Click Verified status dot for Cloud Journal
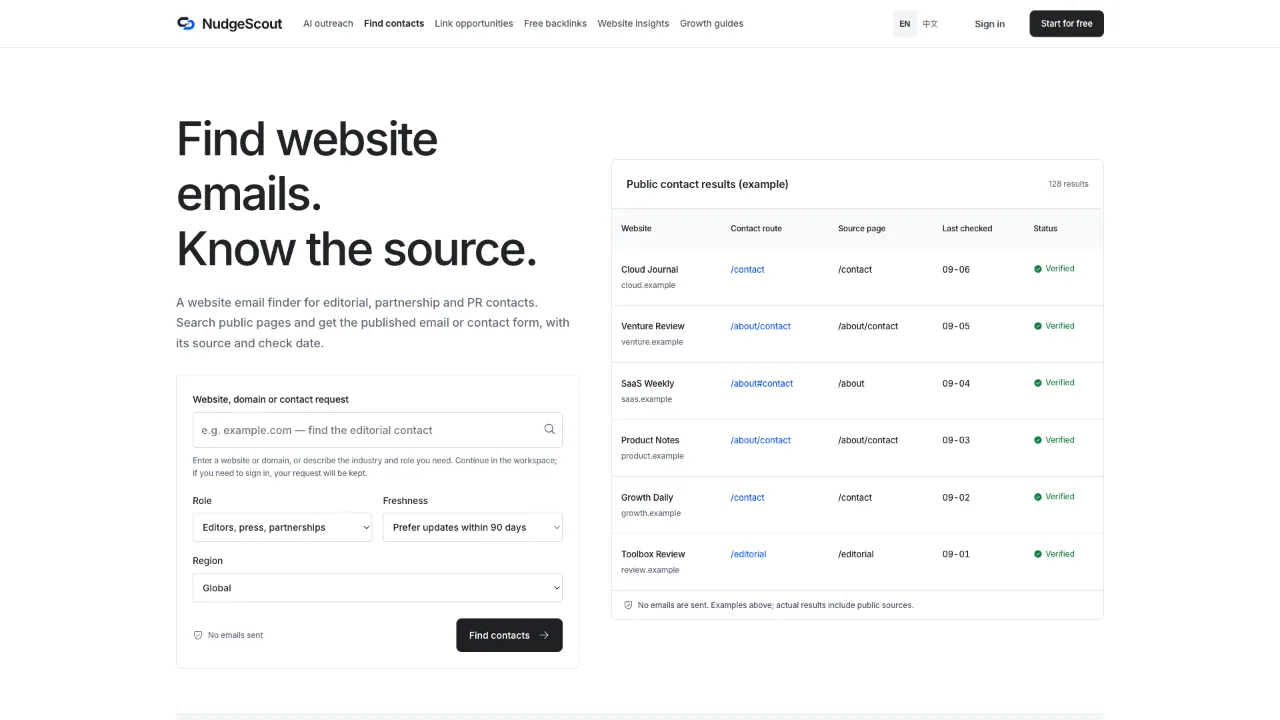 click(x=1038, y=269)
